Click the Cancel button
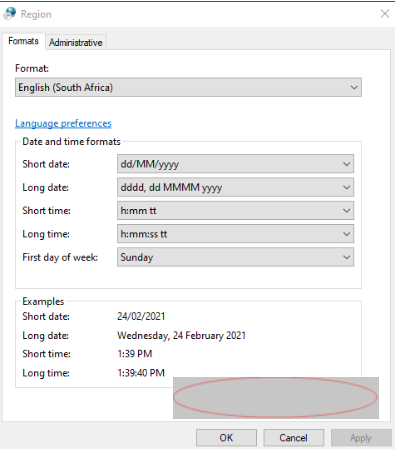The height and width of the screenshot is (449, 397). (x=294, y=437)
